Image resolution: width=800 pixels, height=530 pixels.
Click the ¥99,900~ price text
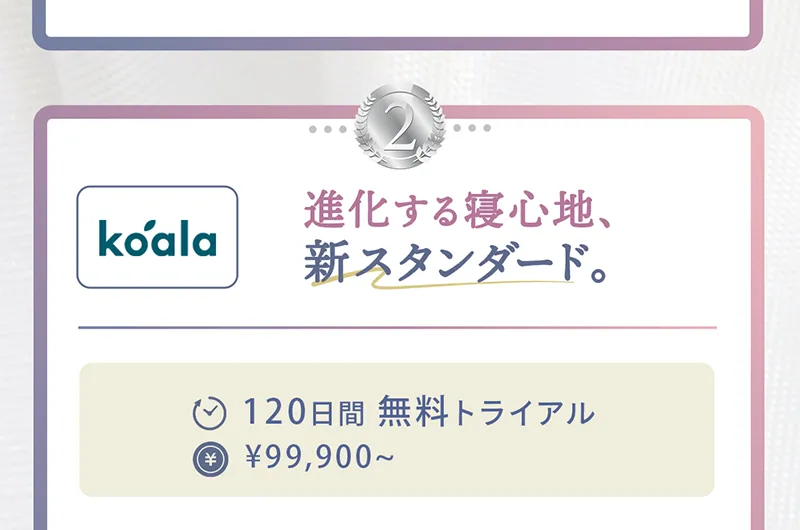click(x=320, y=457)
